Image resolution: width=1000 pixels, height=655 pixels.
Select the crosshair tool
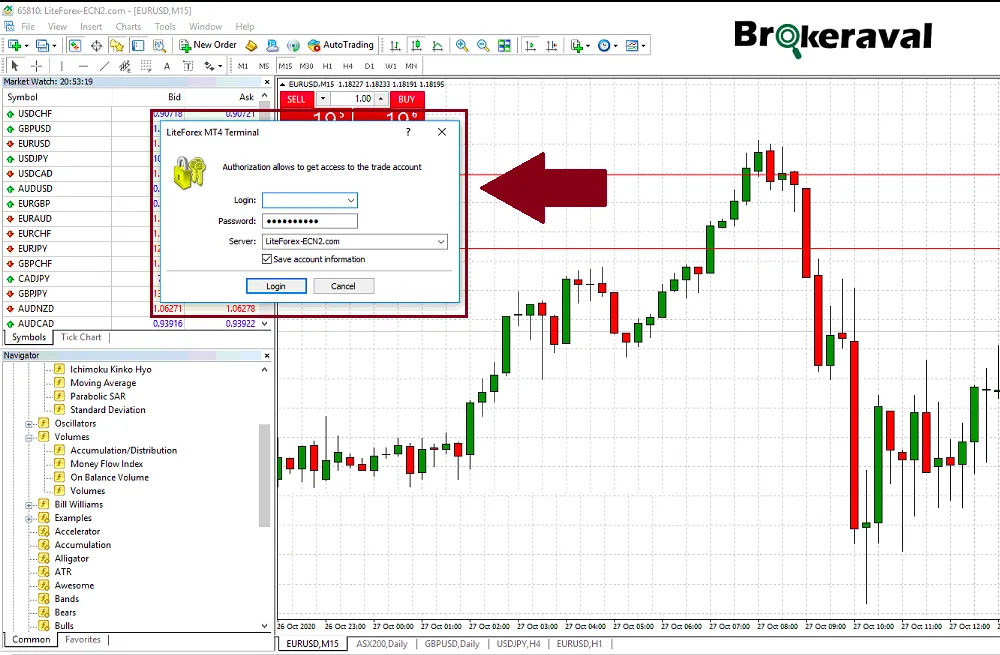(x=37, y=66)
